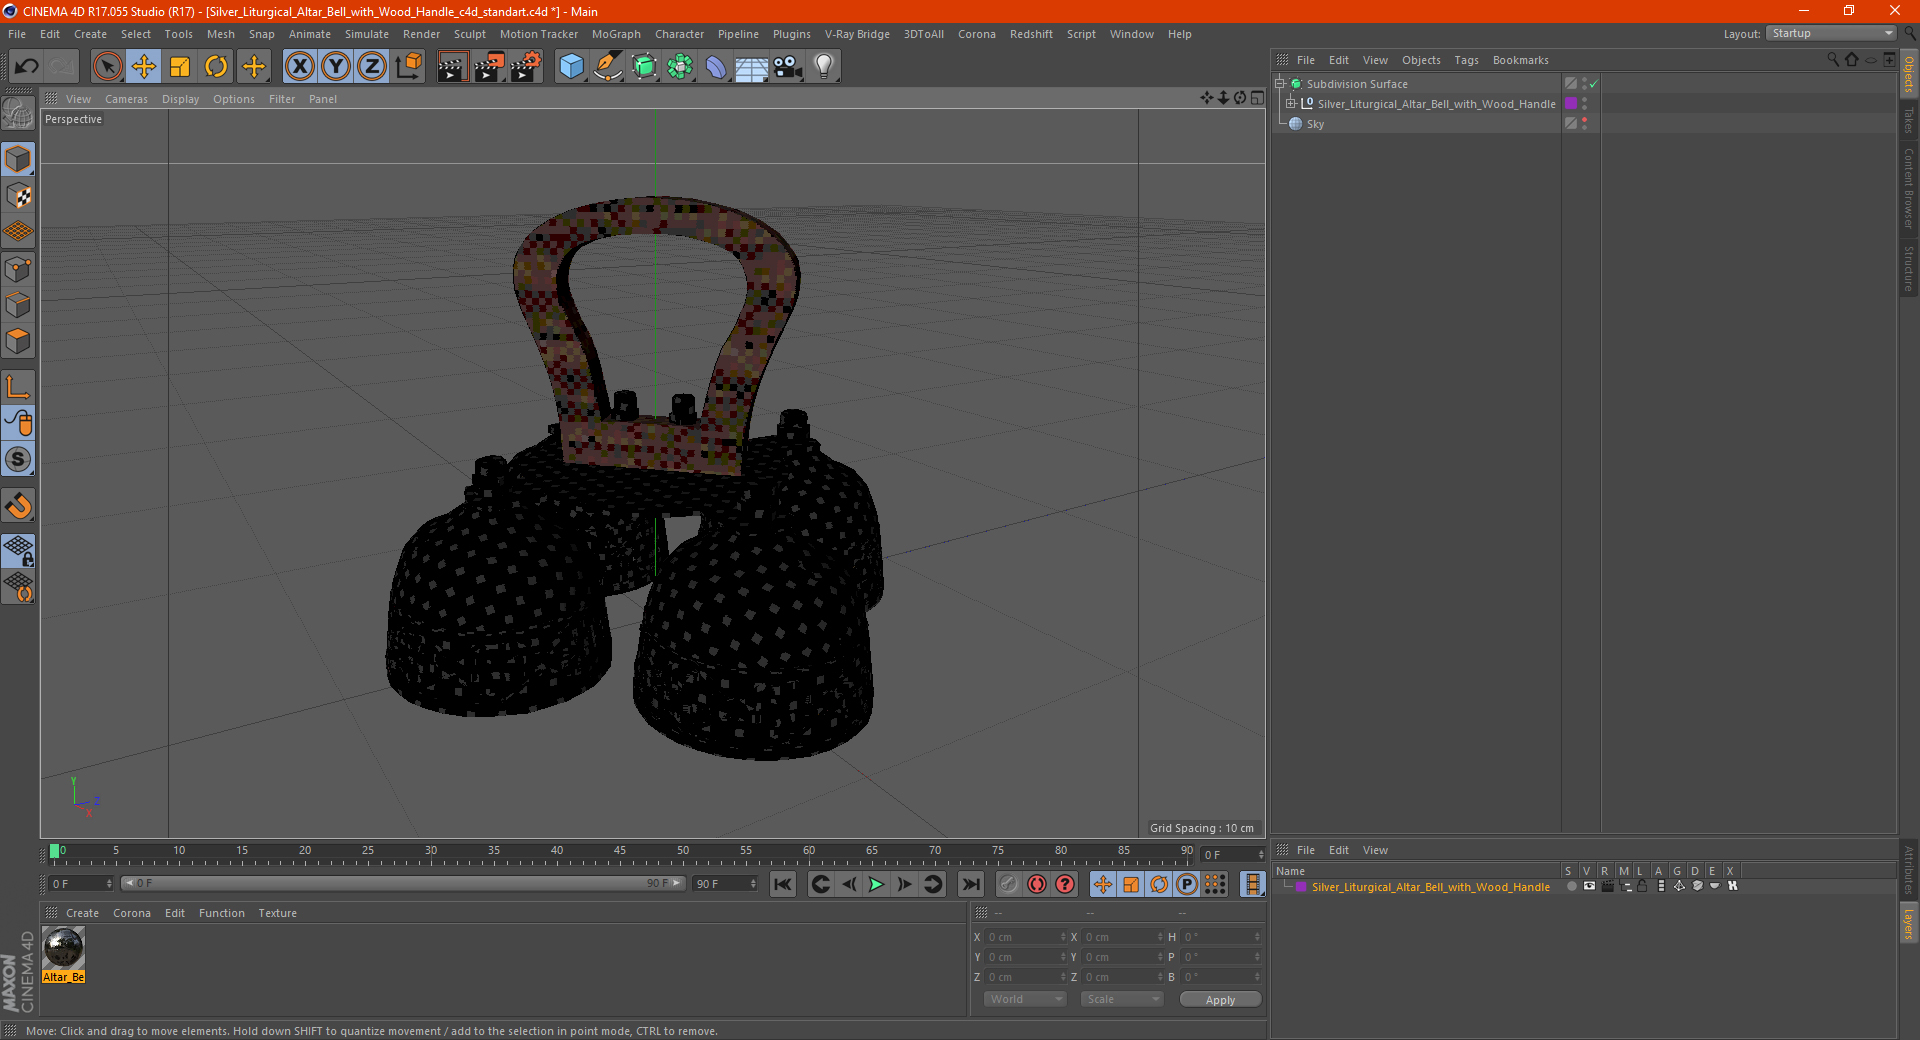Open the MoGraph menu

pos(616,34)
